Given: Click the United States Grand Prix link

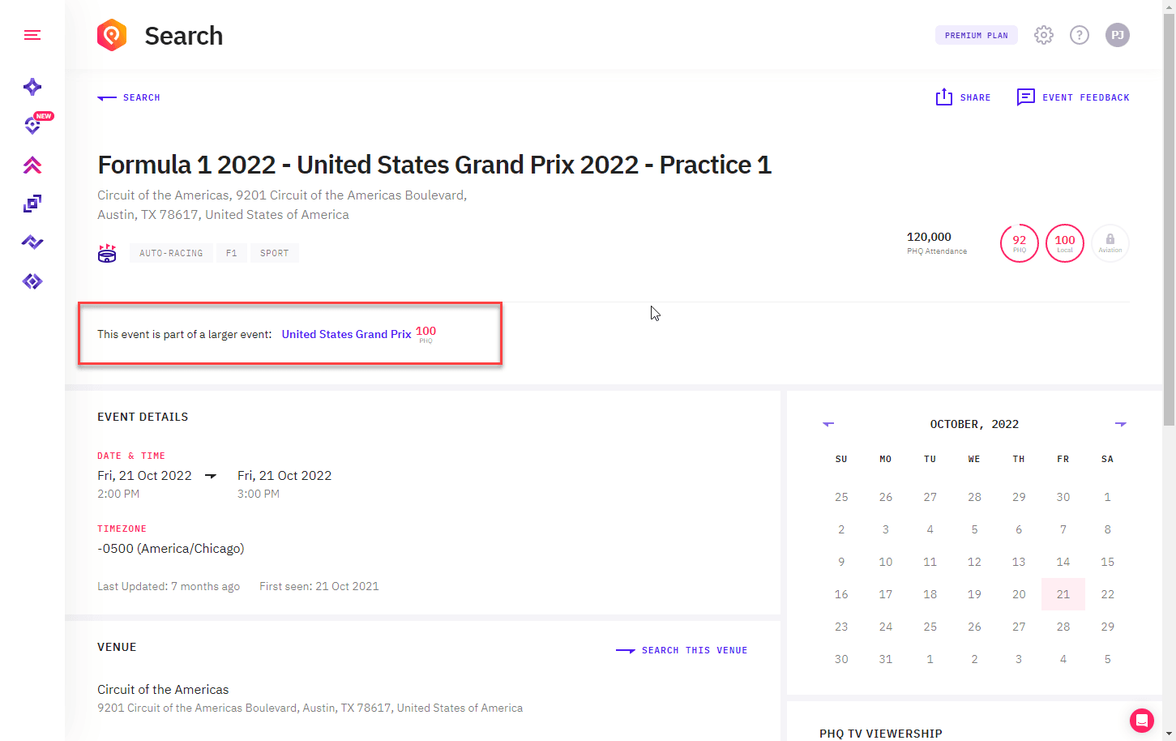Looking at the screenshot, I should coord(346,334).
